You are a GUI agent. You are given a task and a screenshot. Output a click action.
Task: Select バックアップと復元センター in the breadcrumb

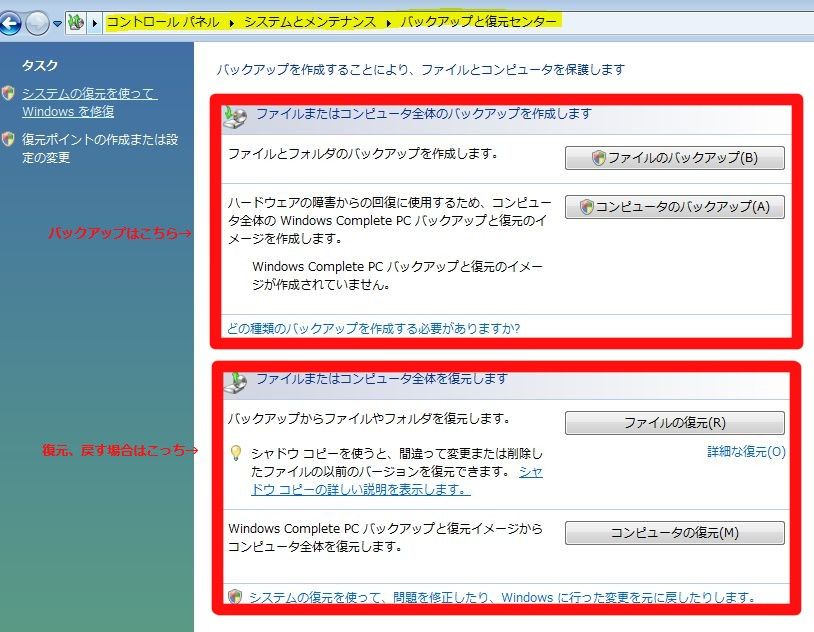tap(478, 22)
